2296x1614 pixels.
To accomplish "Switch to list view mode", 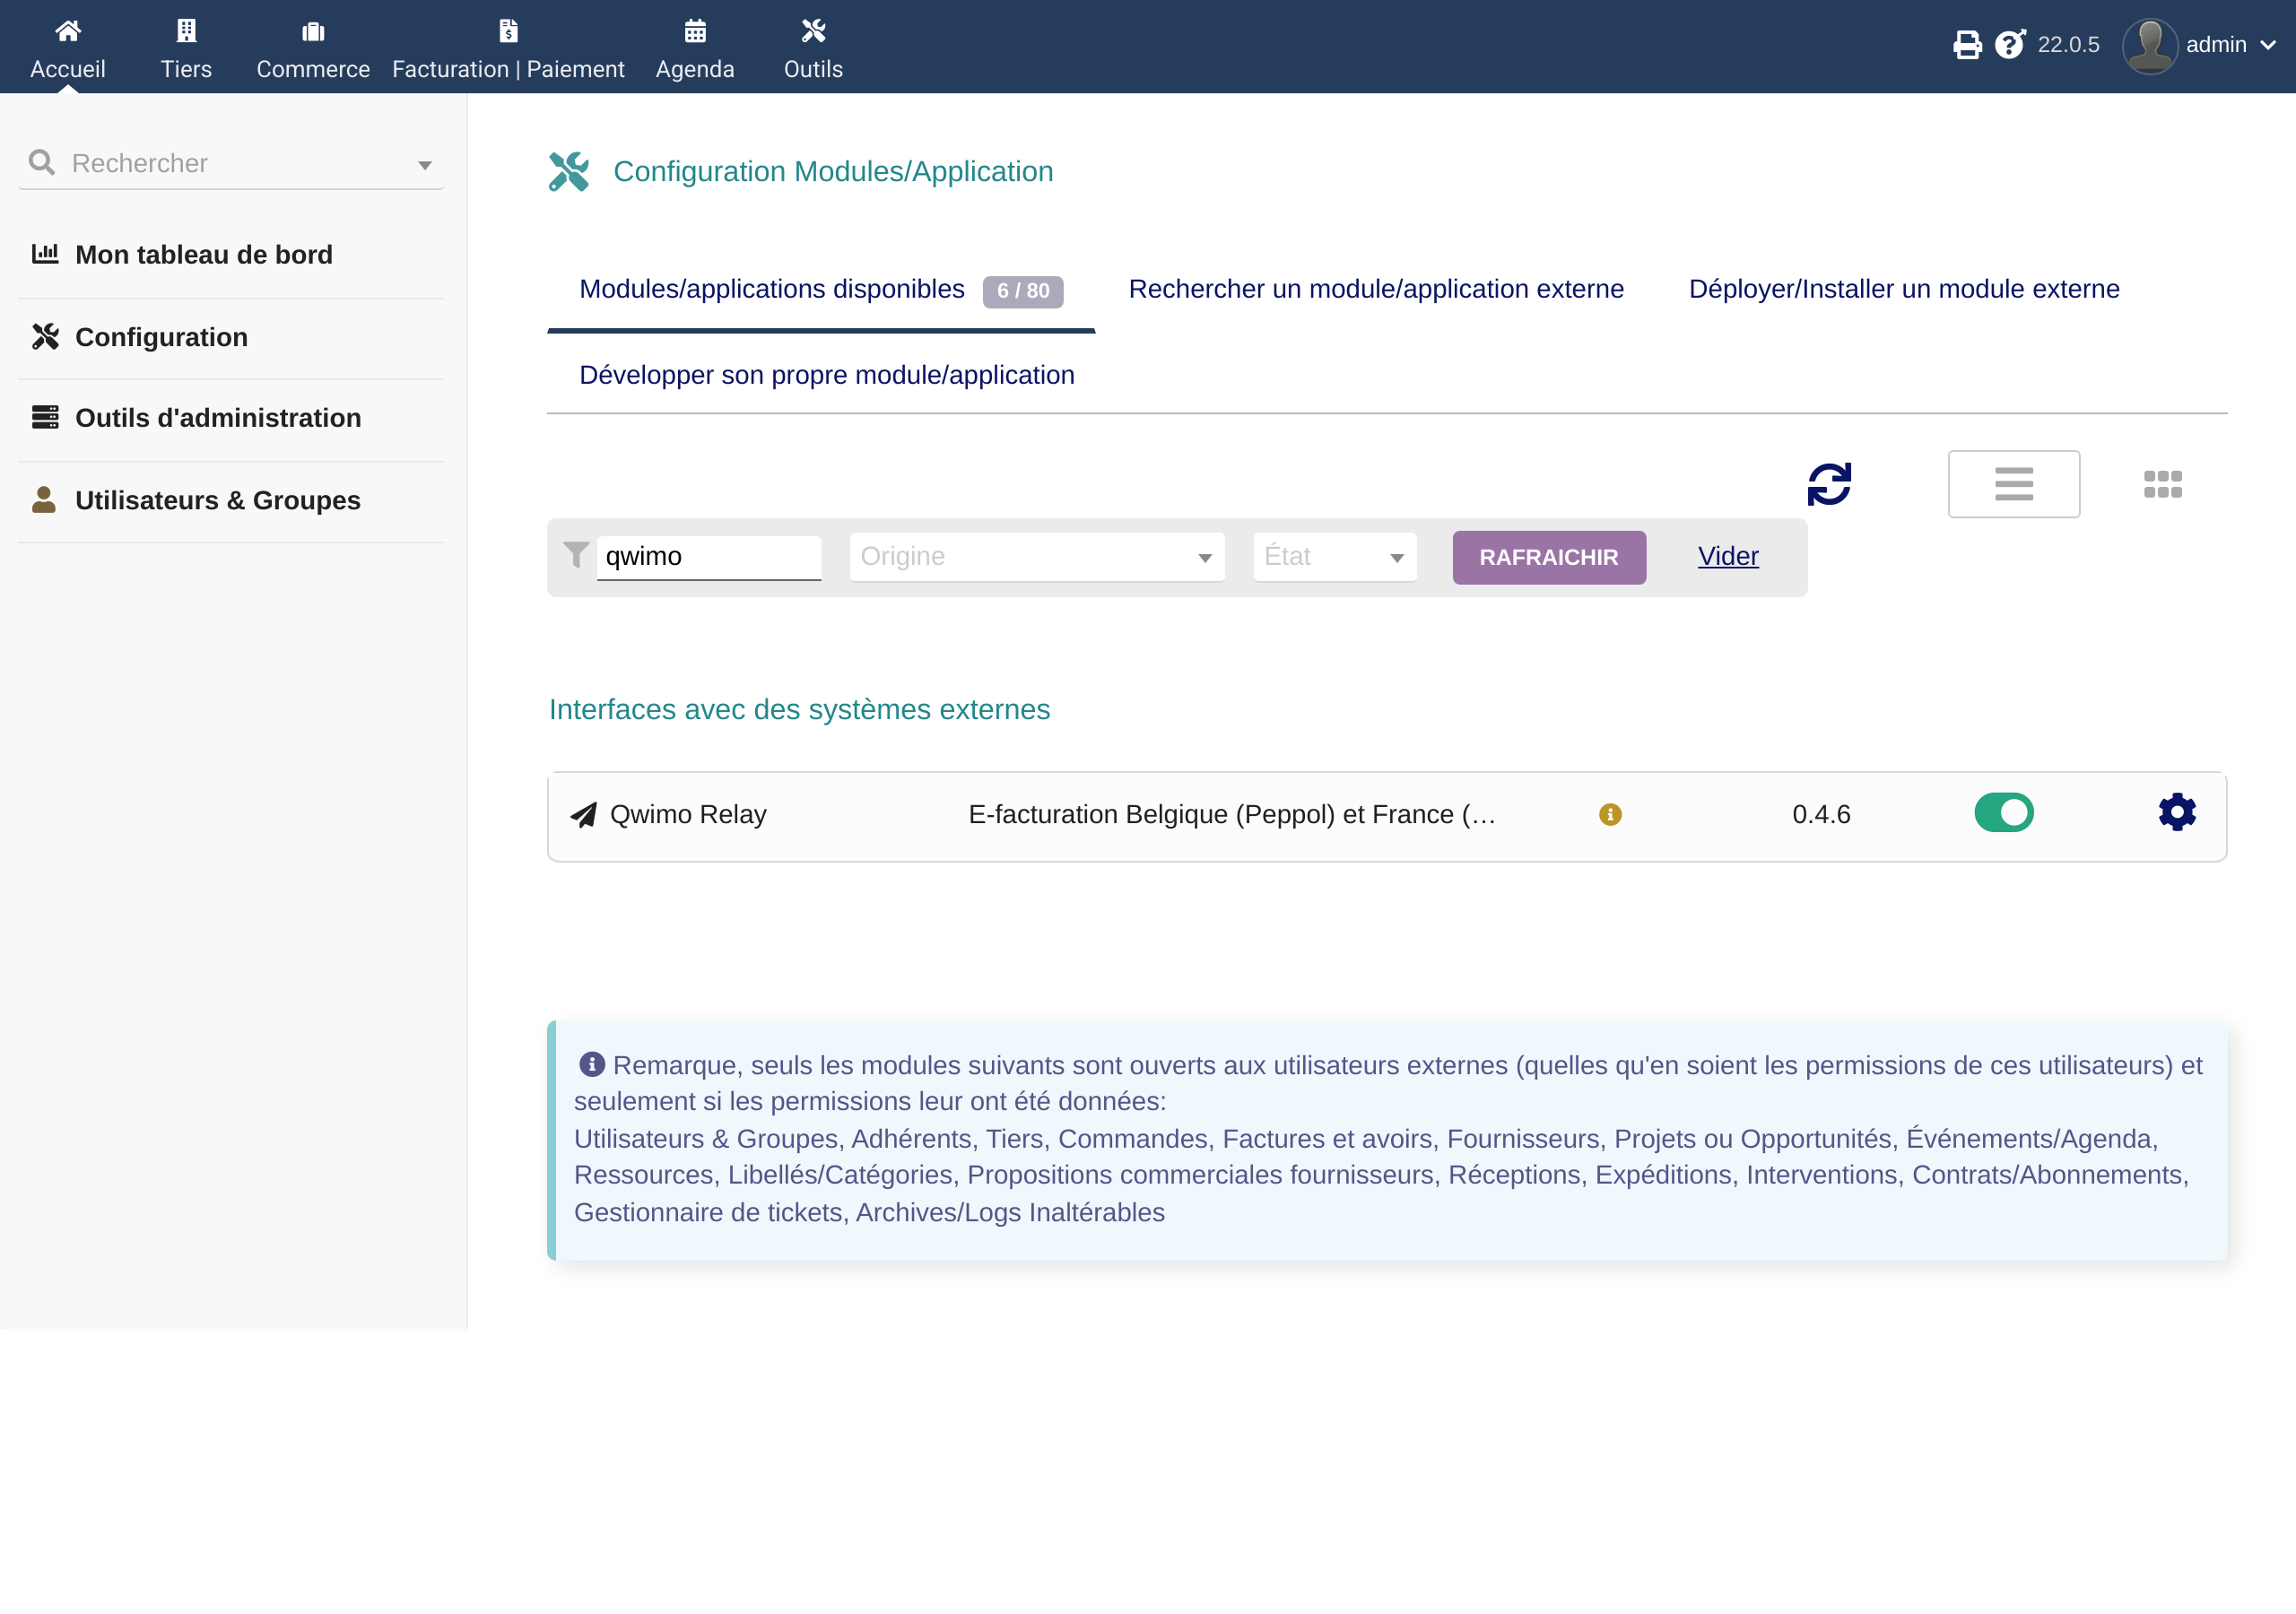I will [2014, 484].
